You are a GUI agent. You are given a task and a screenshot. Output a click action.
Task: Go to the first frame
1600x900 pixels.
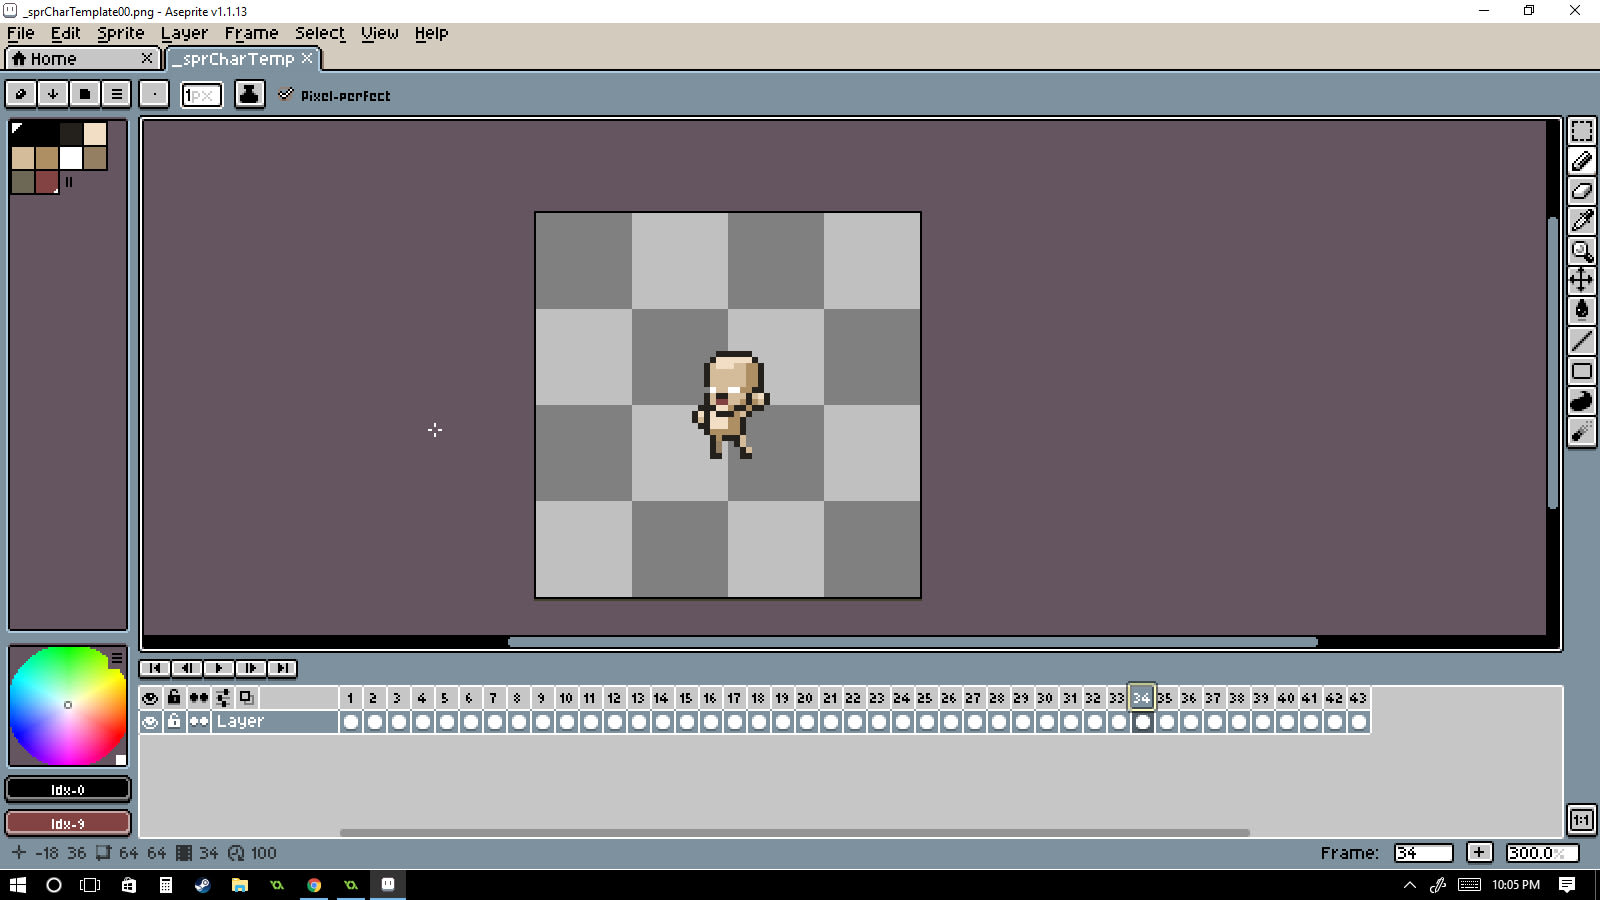click(155, 668)
